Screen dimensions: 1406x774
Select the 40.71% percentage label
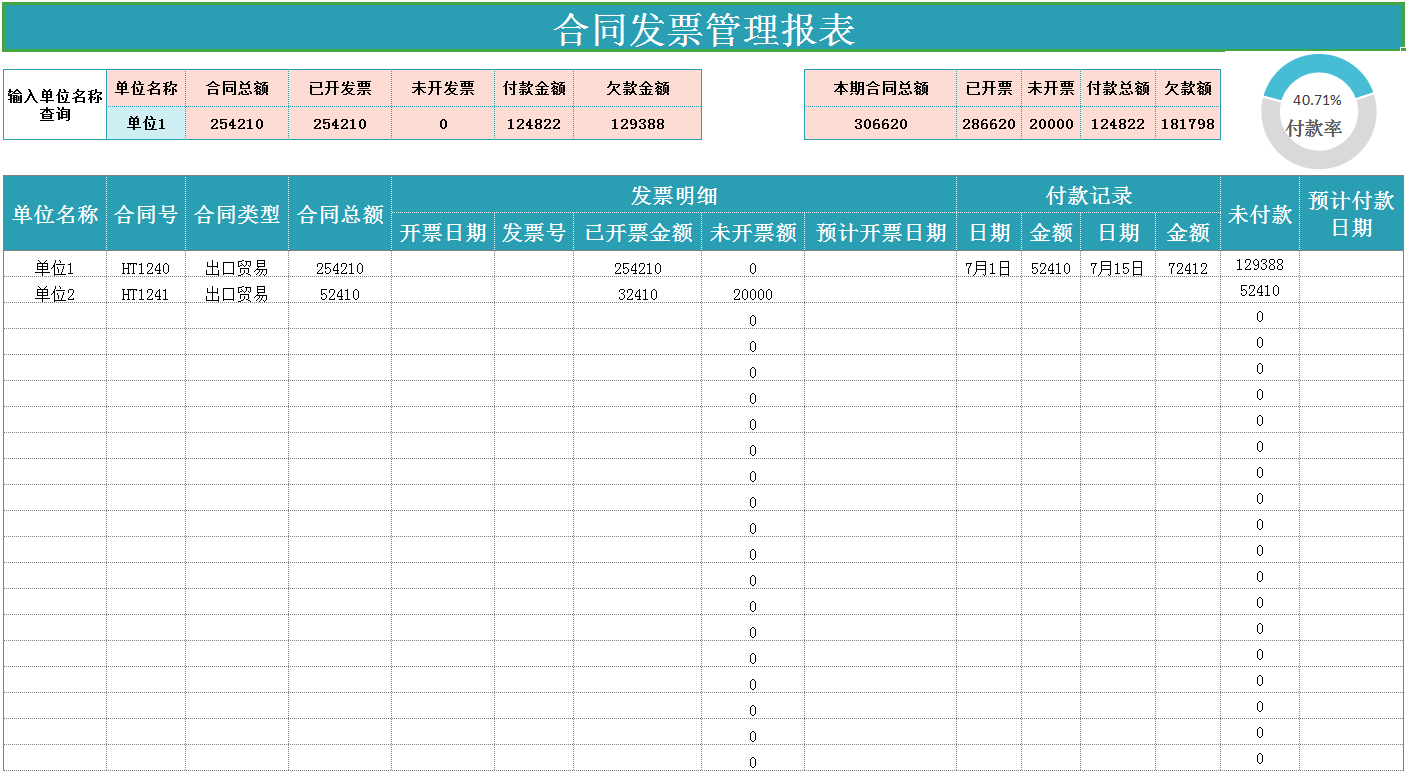[x=1319, y=99]
